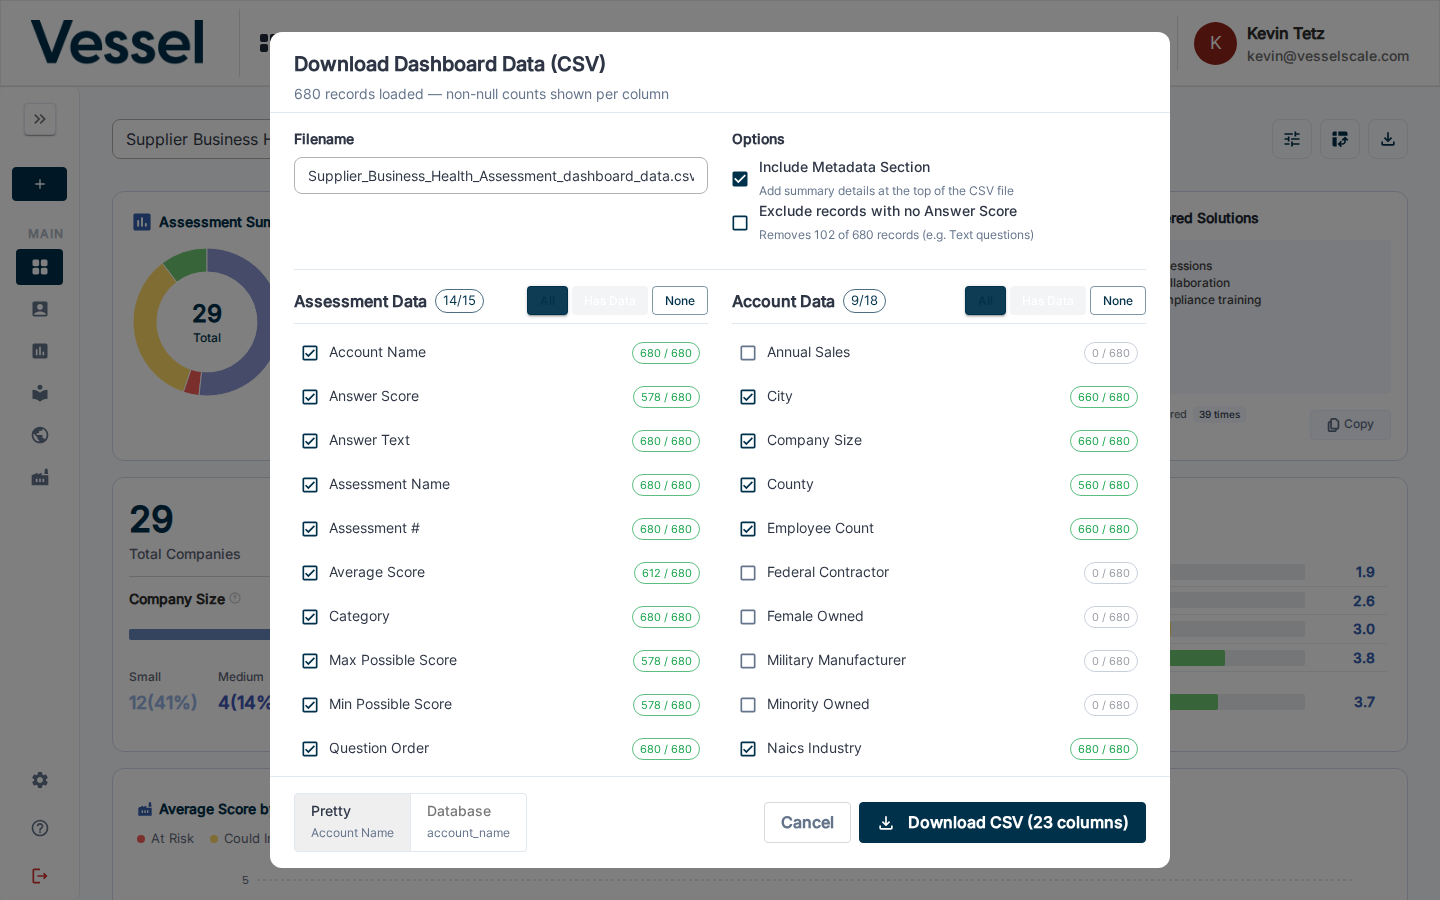This screenshot has height=900, width=1440.
Task: Click Download CSV (23 columns) button
Action: tap(1002, 822)
